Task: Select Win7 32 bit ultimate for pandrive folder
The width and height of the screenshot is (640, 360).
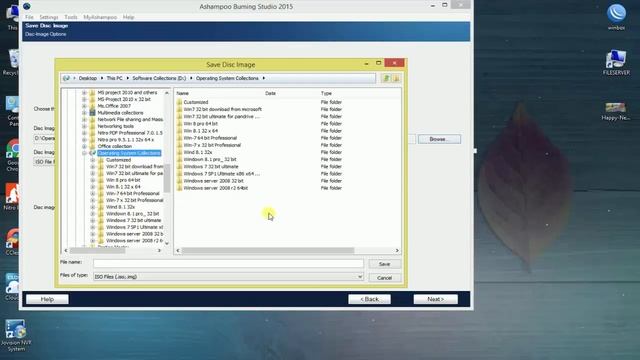Action: pyautogui.click(x=221, y=116)
